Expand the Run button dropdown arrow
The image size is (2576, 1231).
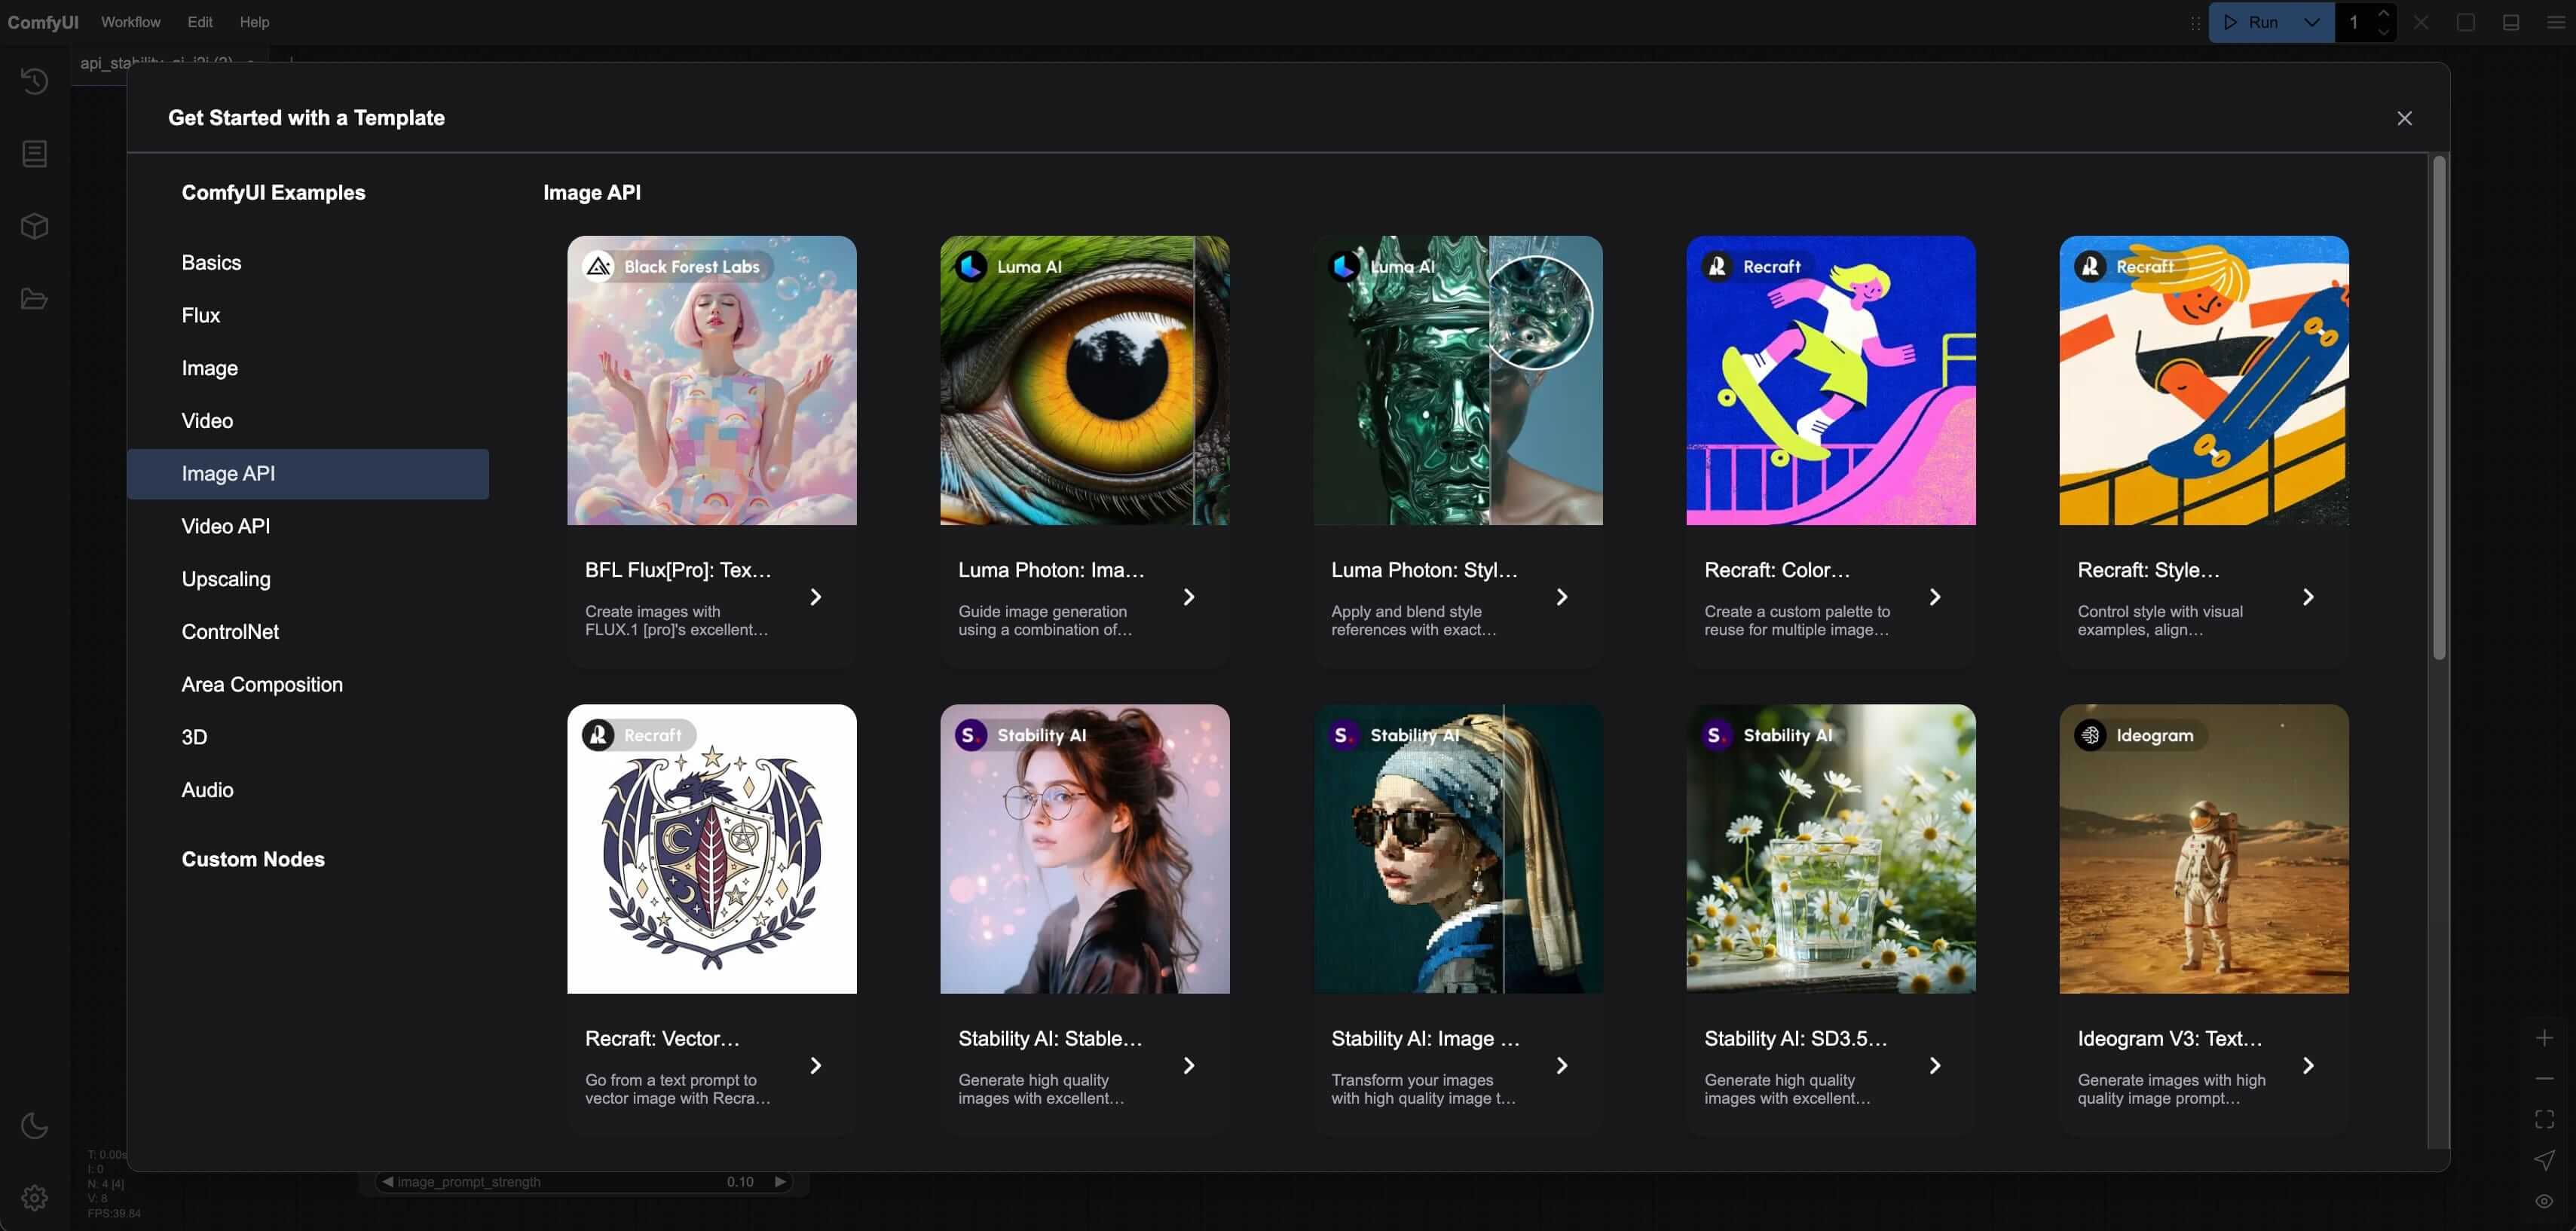point(2311,22)
